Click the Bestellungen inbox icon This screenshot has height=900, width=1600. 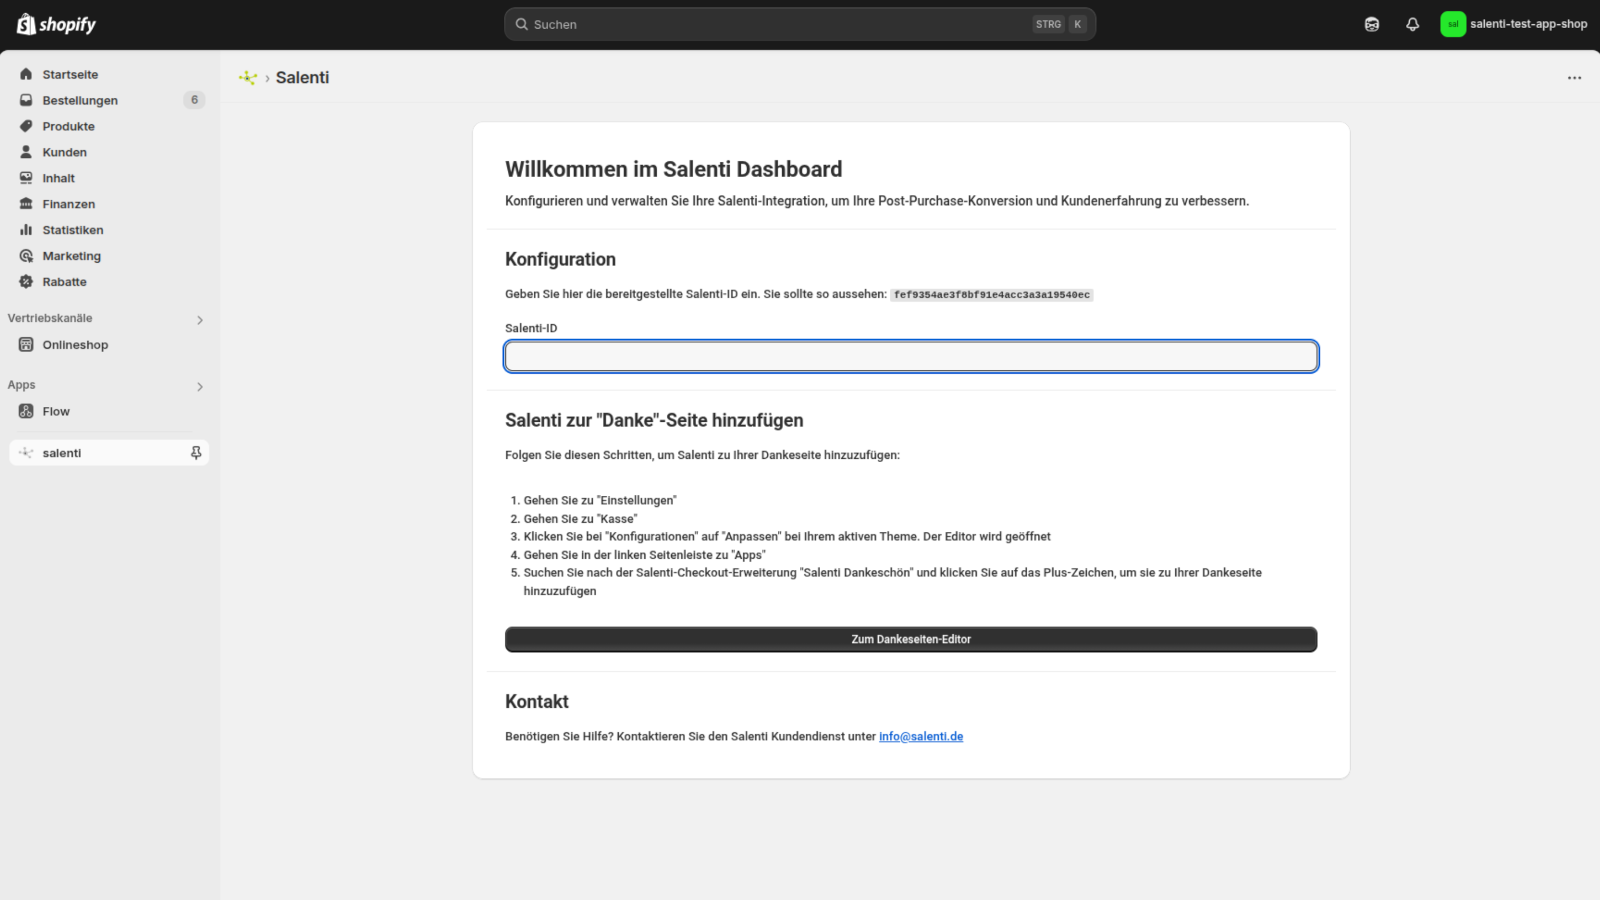click(x=26, y=100)
